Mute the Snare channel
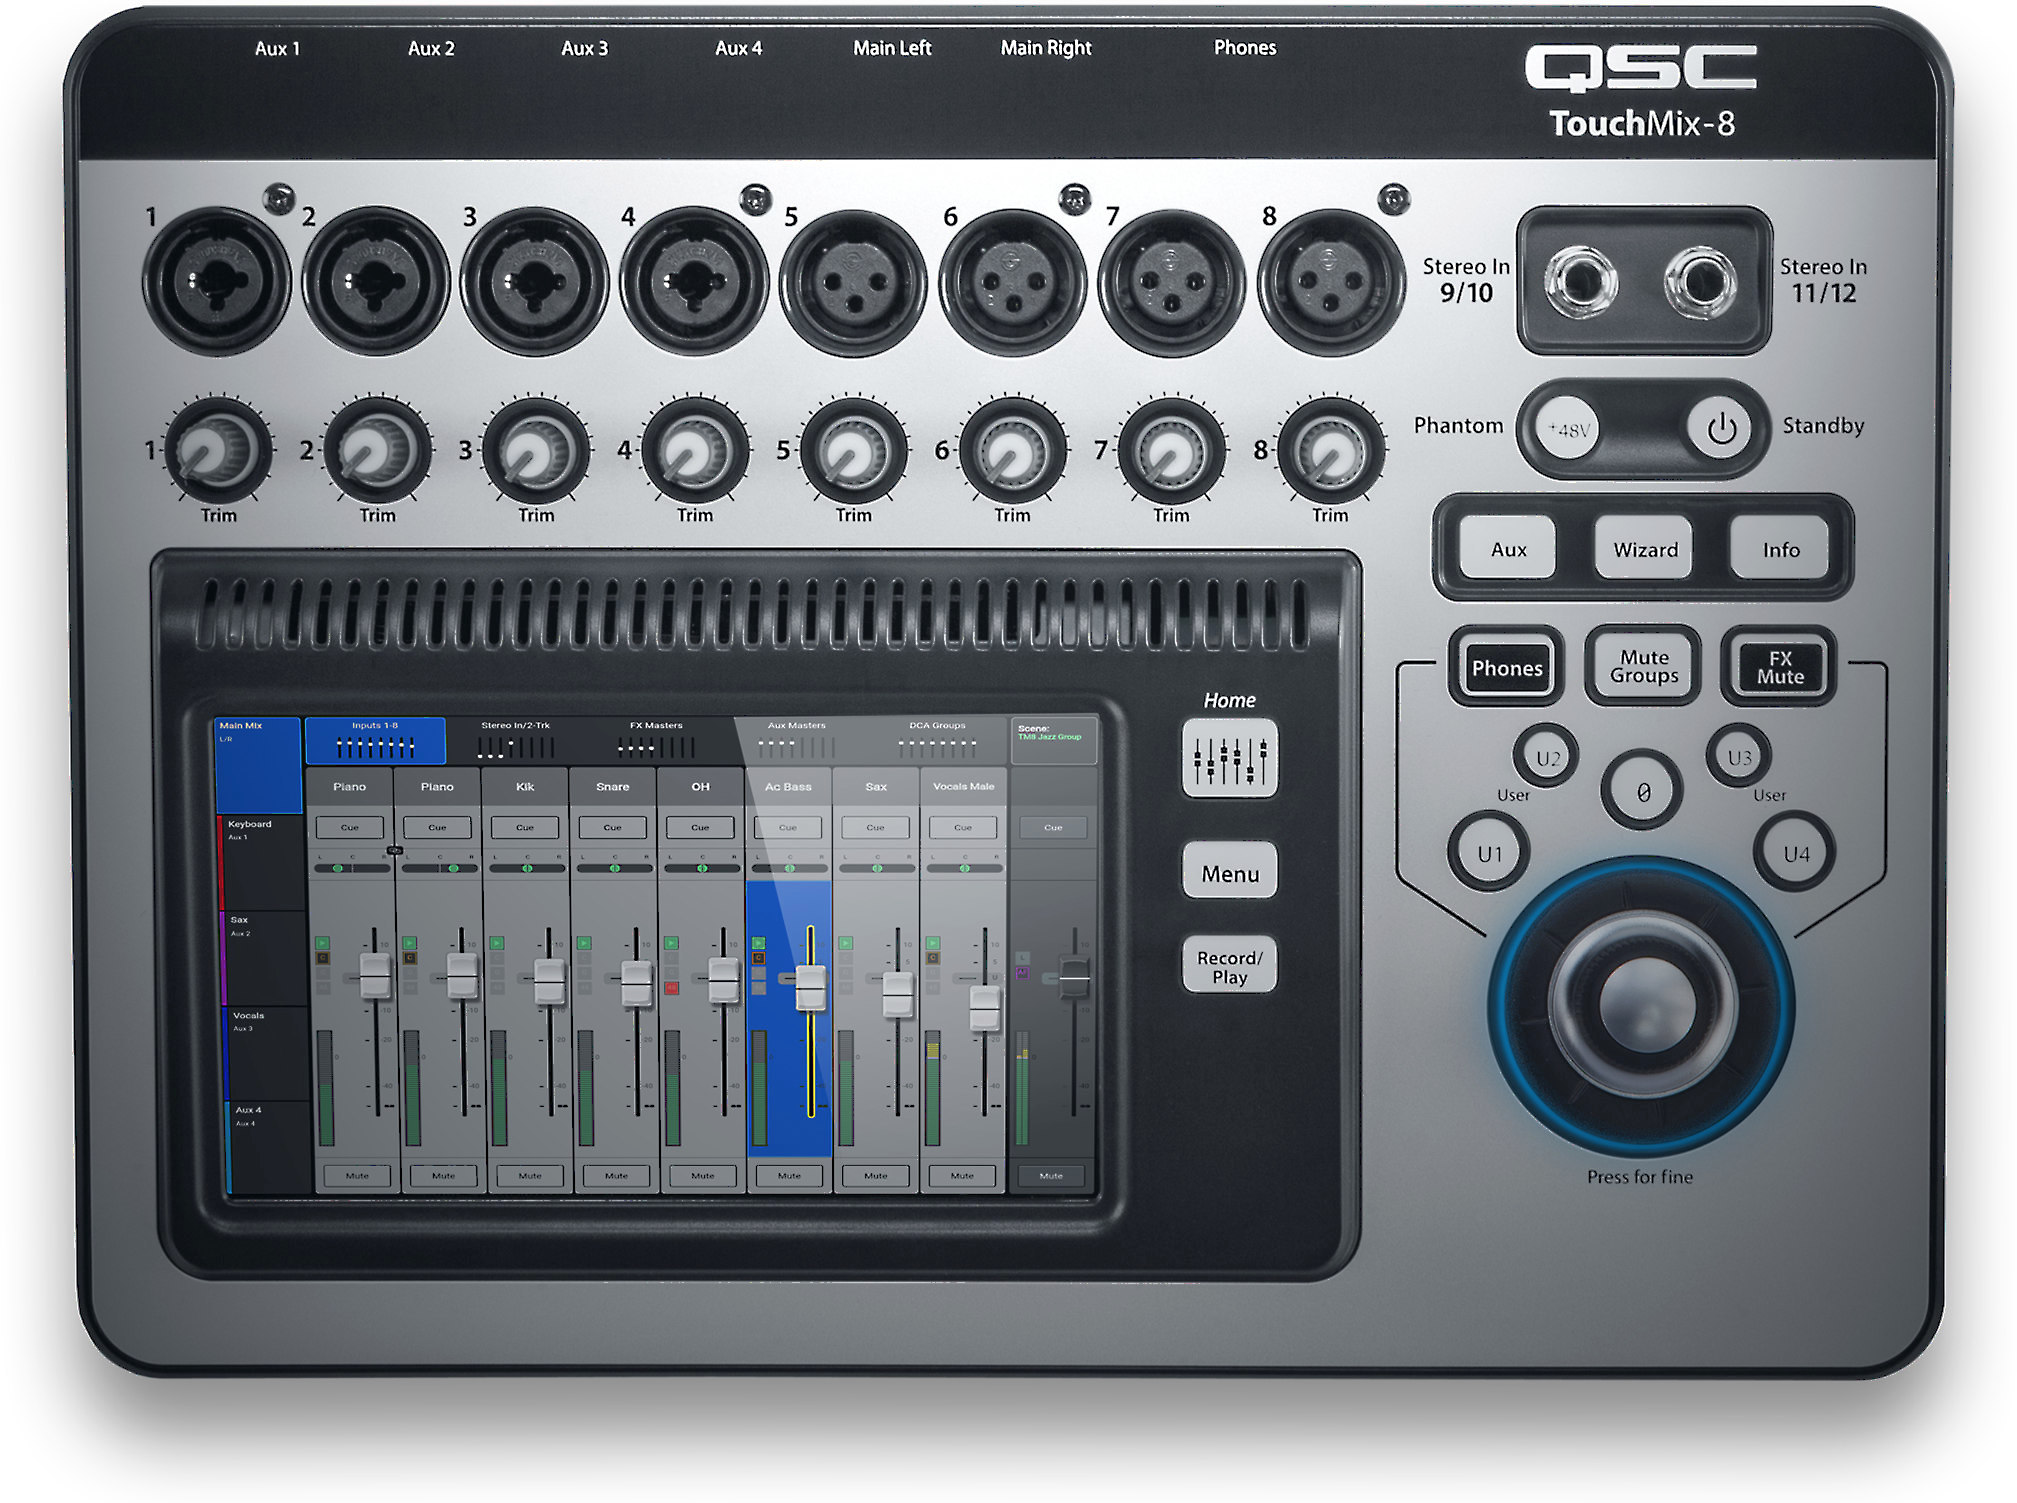 click(x=617, y=1176)
